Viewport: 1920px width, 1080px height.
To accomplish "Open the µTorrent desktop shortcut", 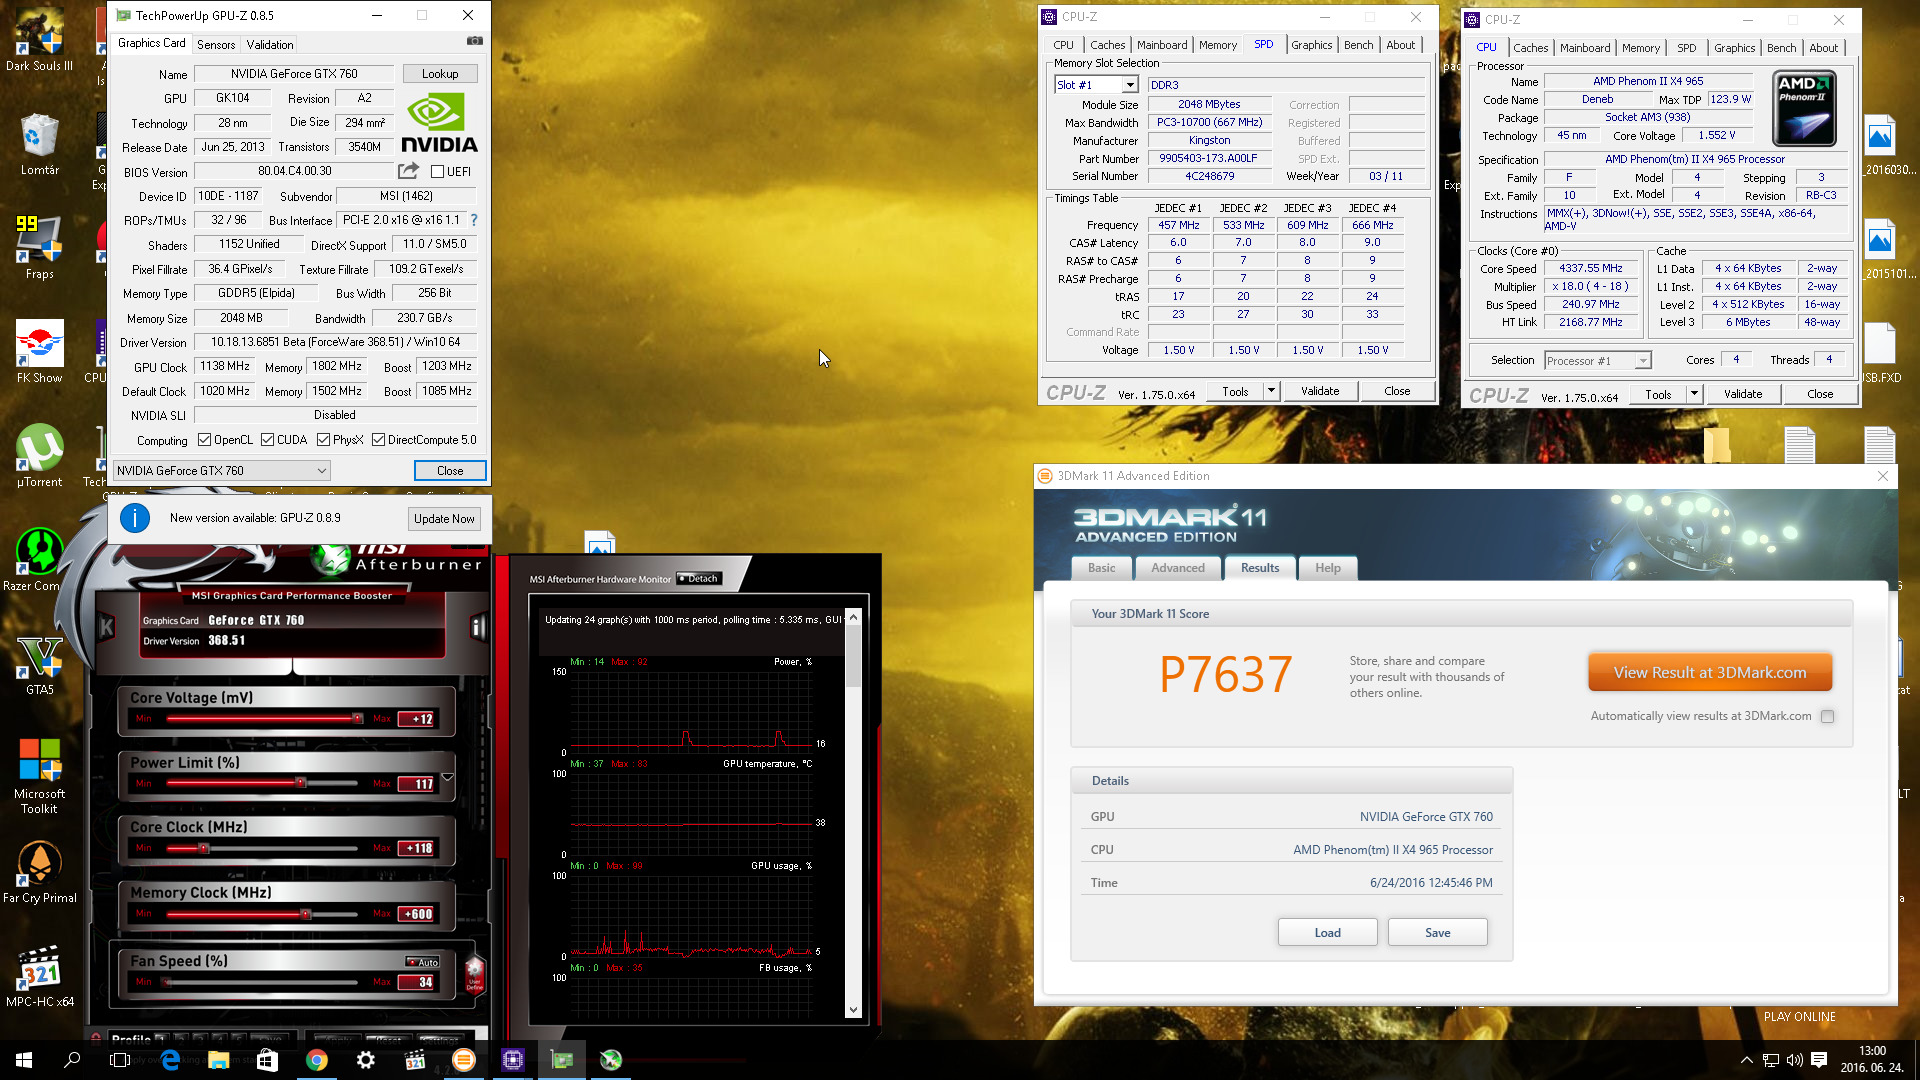I will pyautogui.click(x=40, y=457).
